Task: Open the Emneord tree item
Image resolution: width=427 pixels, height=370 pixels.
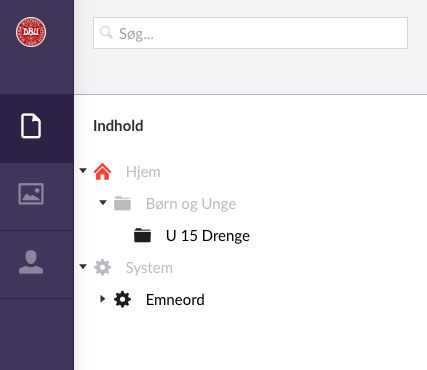Action: click(175, 300)
